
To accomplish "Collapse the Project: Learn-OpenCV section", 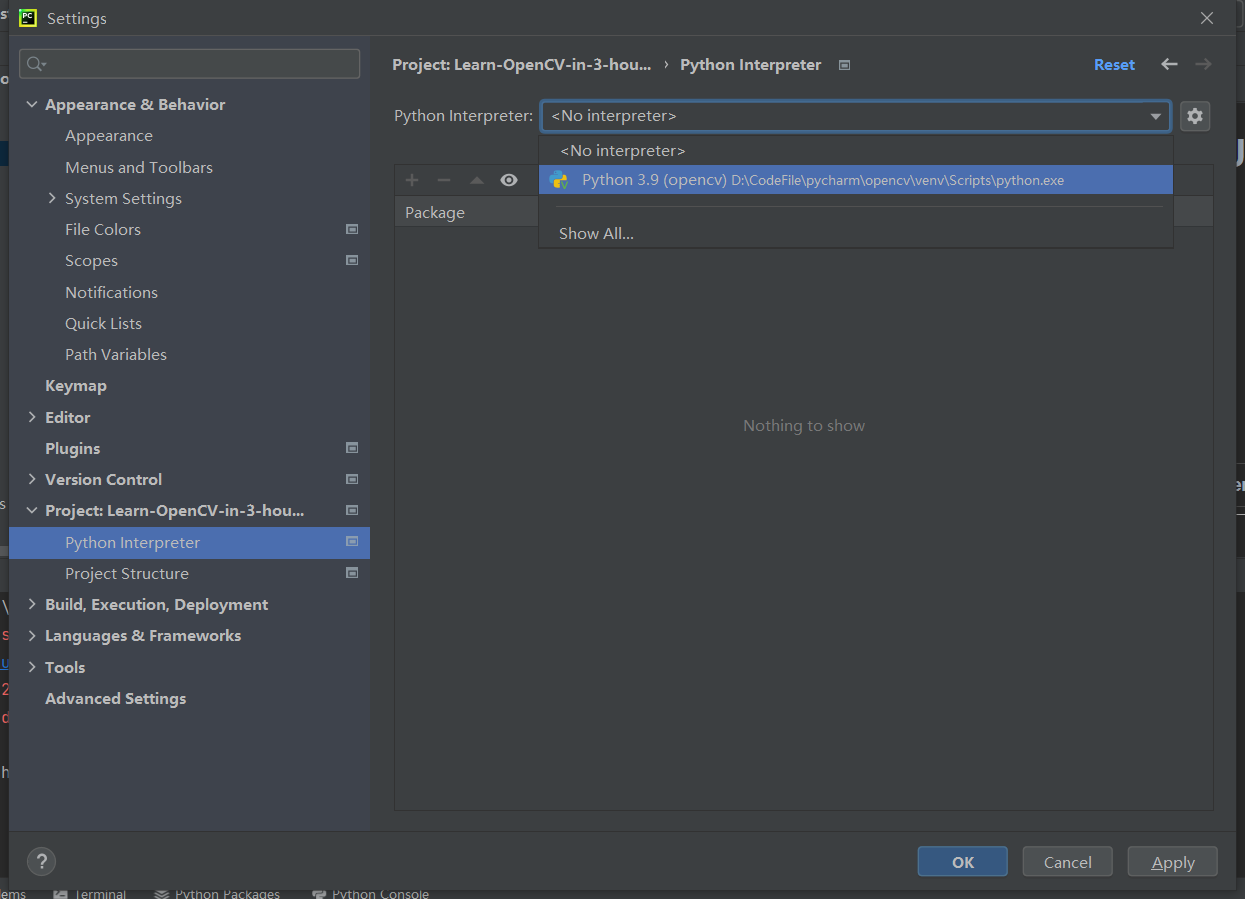I will (x=32, y=510).
